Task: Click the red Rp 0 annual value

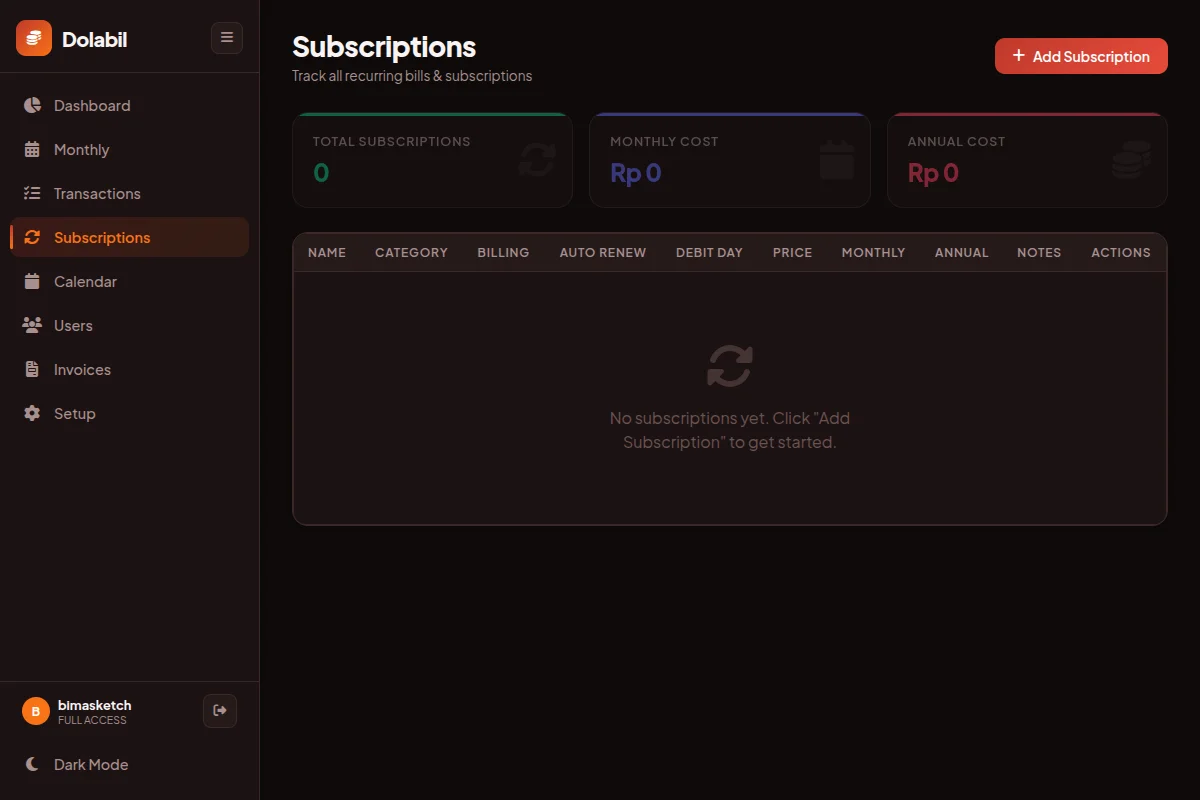Action: (x=933, y=173)
